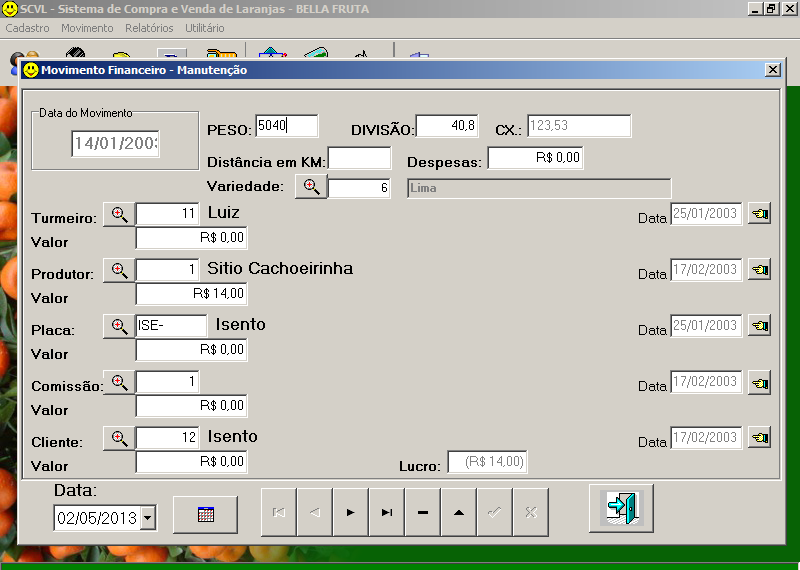Open the Relatórios menu

[x=149, y=28]
